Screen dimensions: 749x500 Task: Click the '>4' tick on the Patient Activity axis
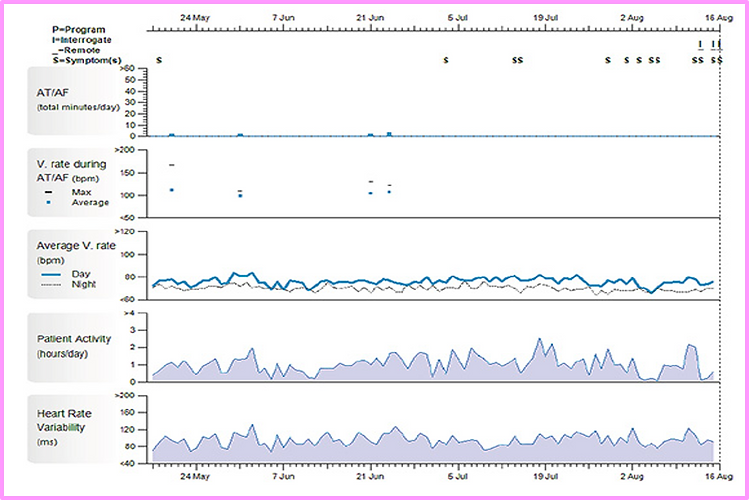pyautogui.click(x=129, y=313)
